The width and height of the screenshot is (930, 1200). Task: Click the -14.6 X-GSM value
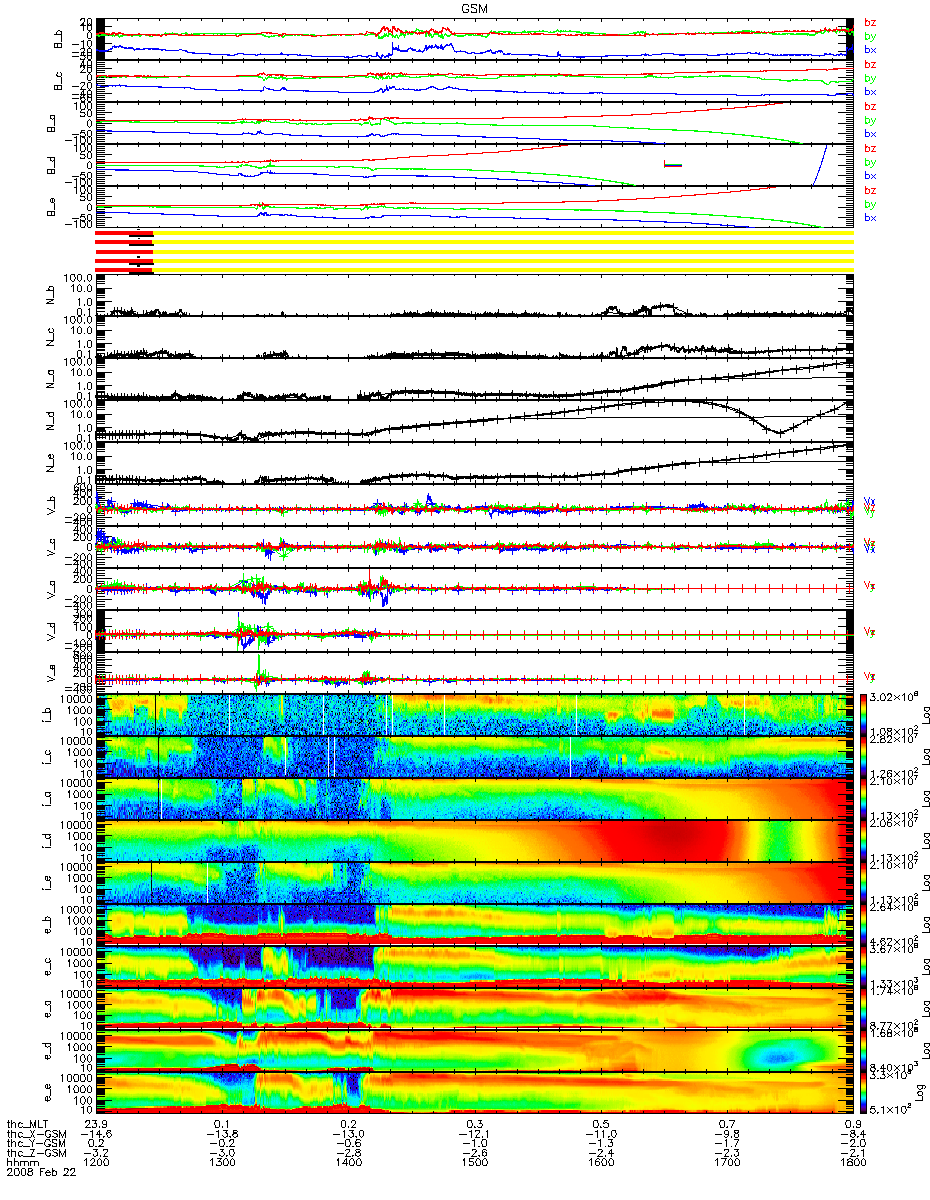pyautogui.click(x=95, y=1134)
